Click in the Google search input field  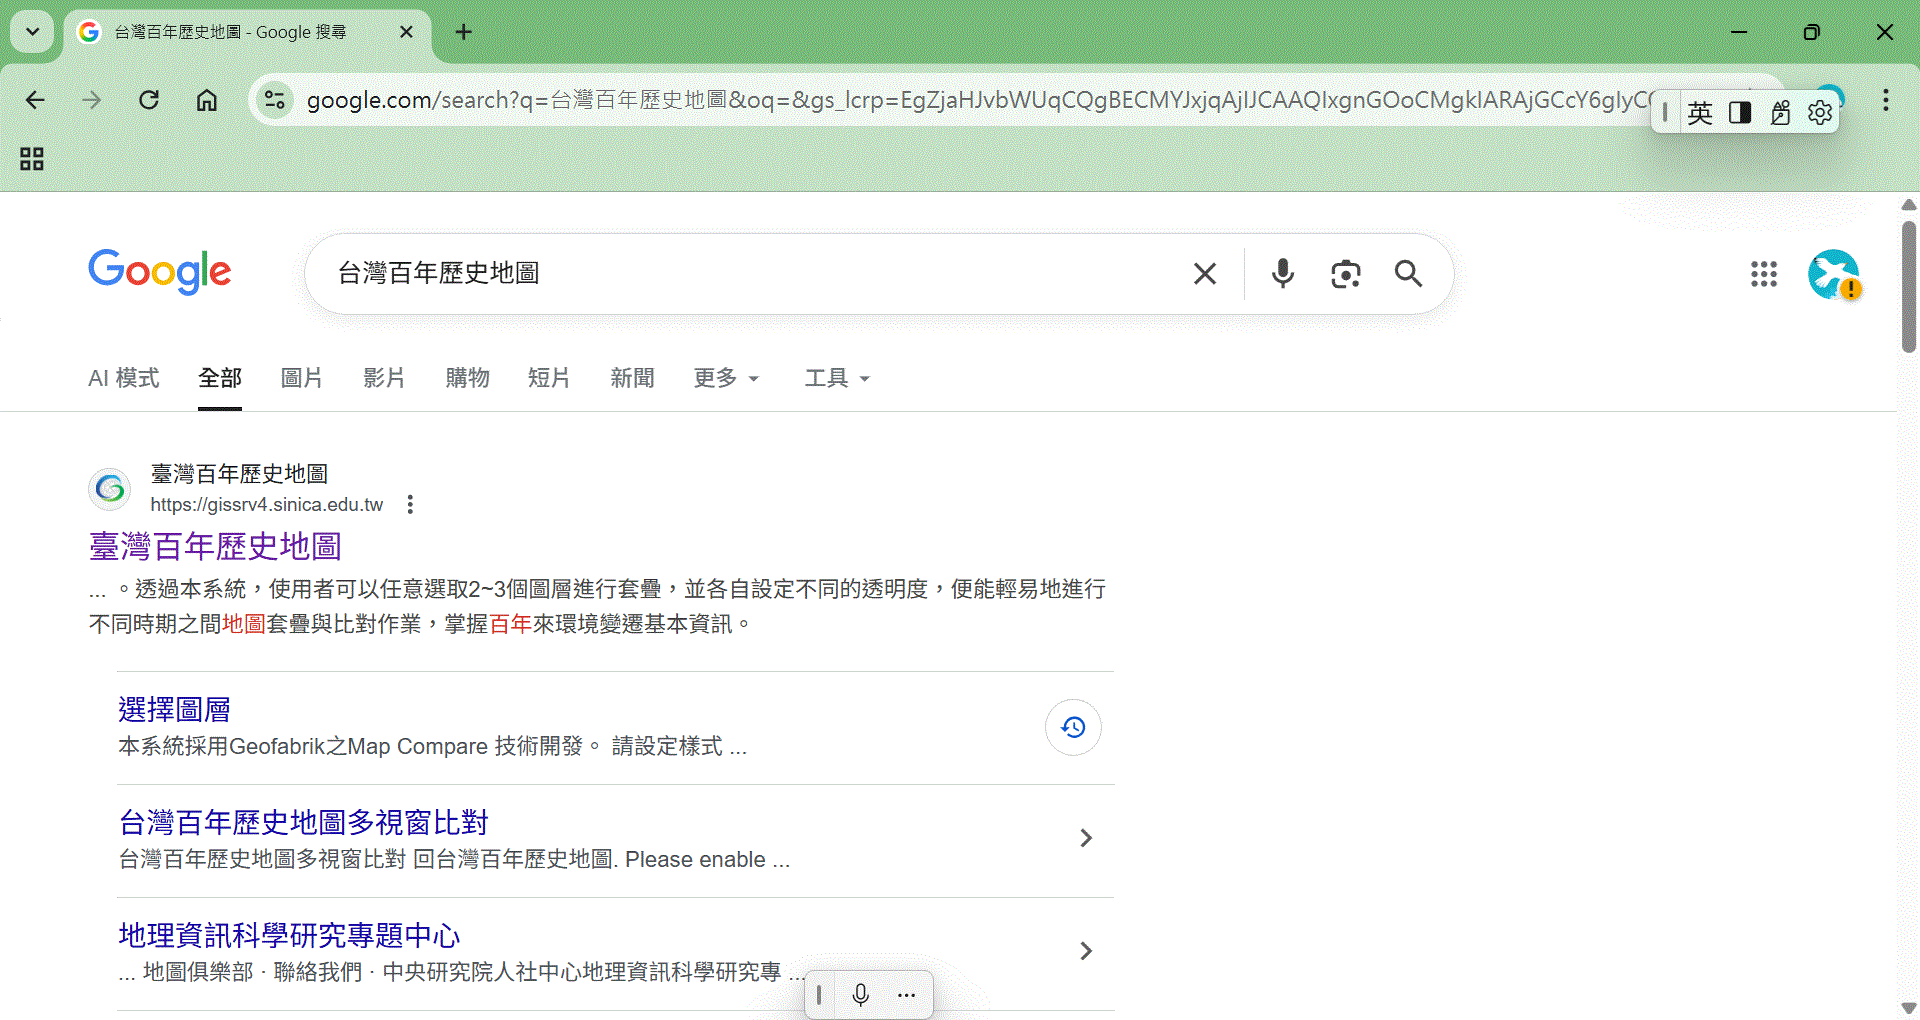coord(750,273)
